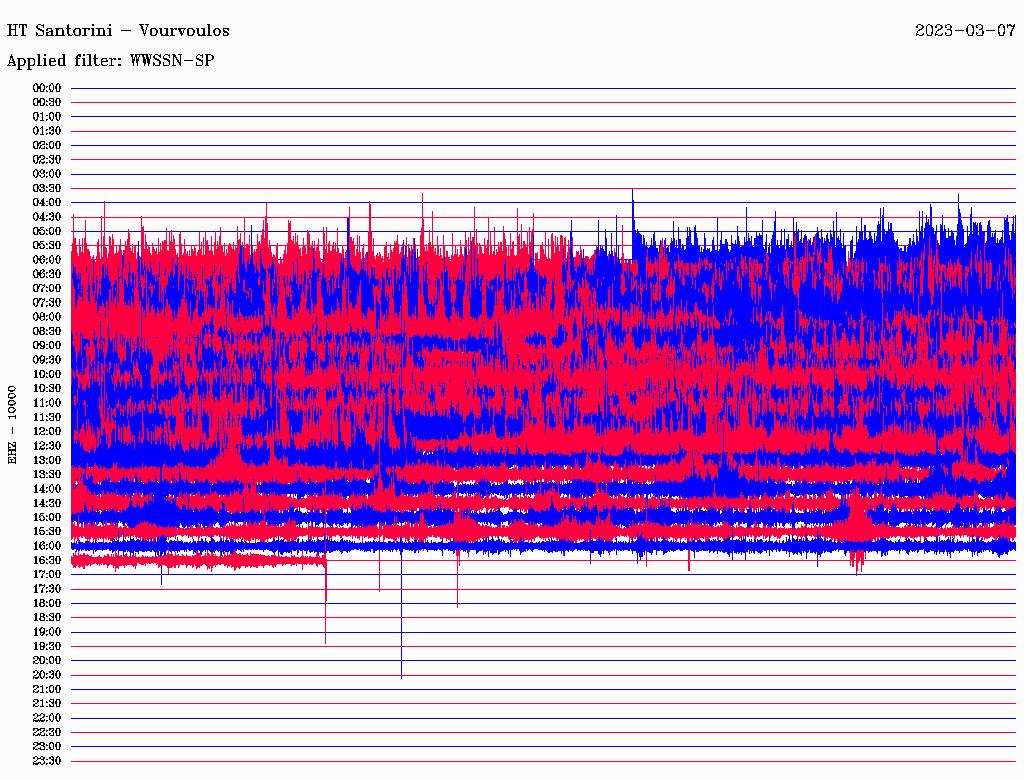Click the 10:00 time marker
The width and height of the screenshot is (1024, 780).
(47, 374)
